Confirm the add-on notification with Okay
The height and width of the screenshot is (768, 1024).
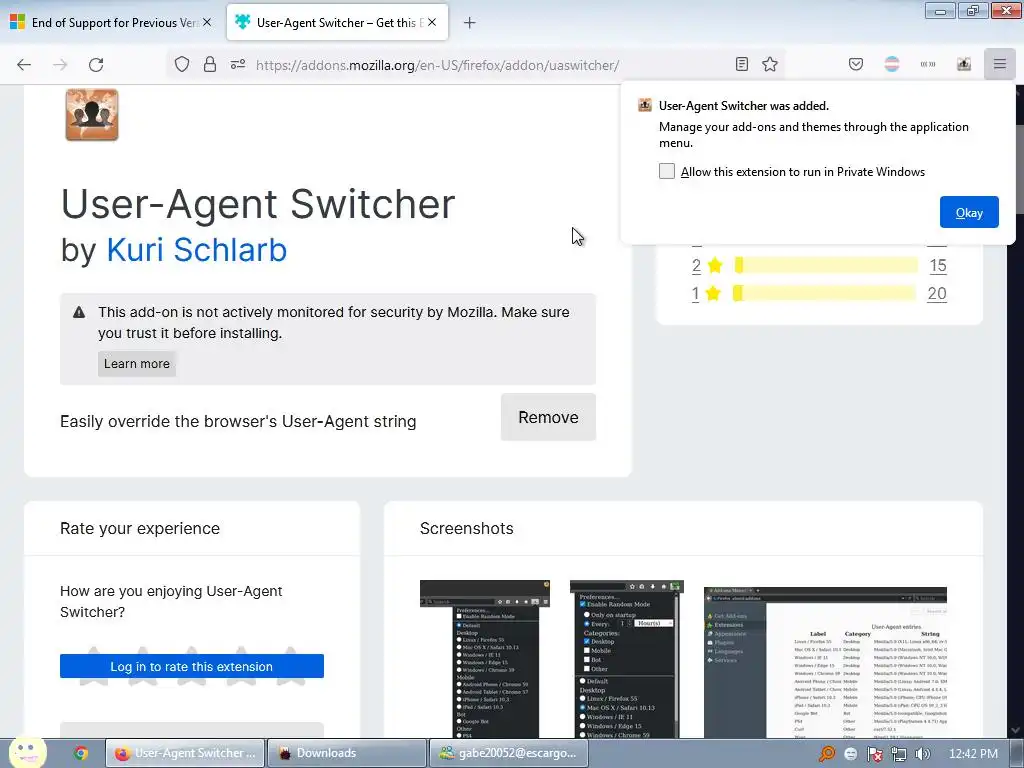pos(969,212)
